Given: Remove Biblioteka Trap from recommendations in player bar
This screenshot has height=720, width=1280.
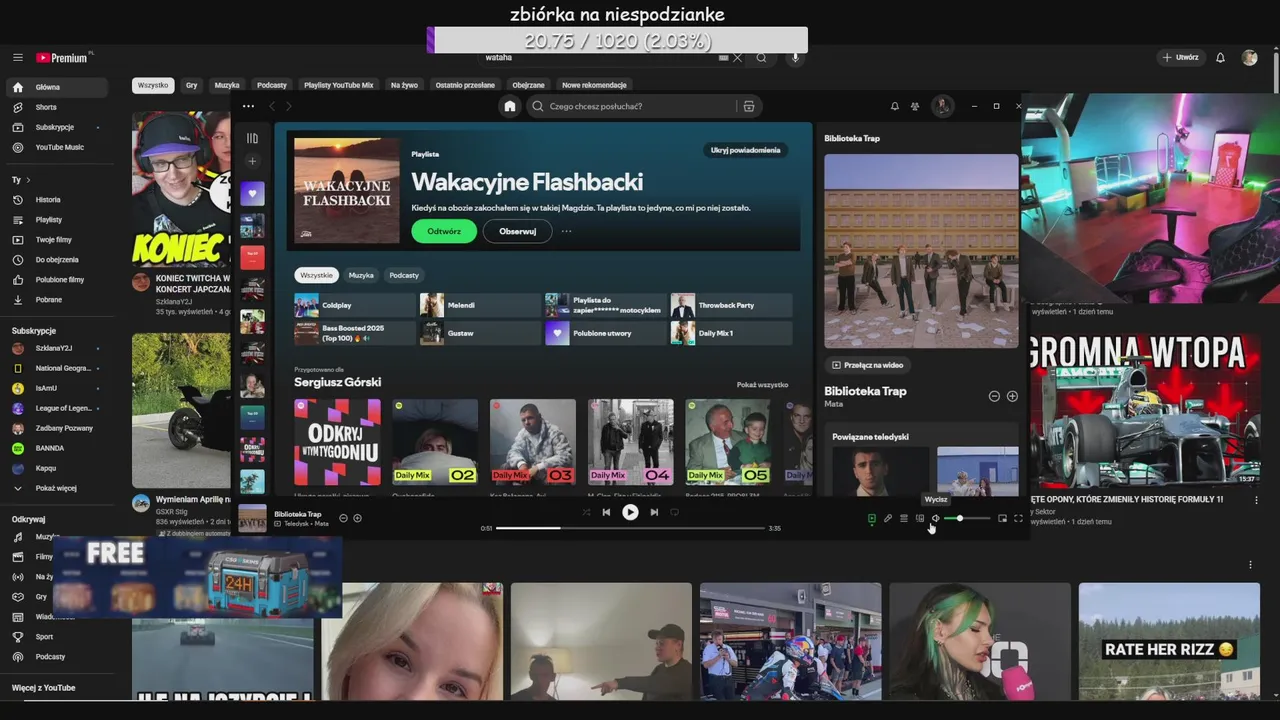Looking at the screenshot, I should point(343,518).
